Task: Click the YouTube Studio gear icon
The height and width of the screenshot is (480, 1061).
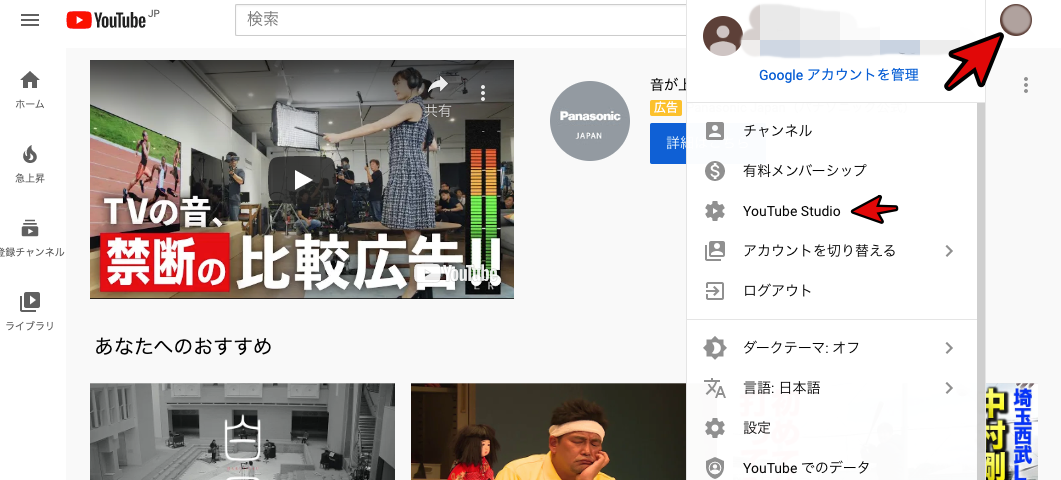Action: pyautogui.click(x=715, y=211)
